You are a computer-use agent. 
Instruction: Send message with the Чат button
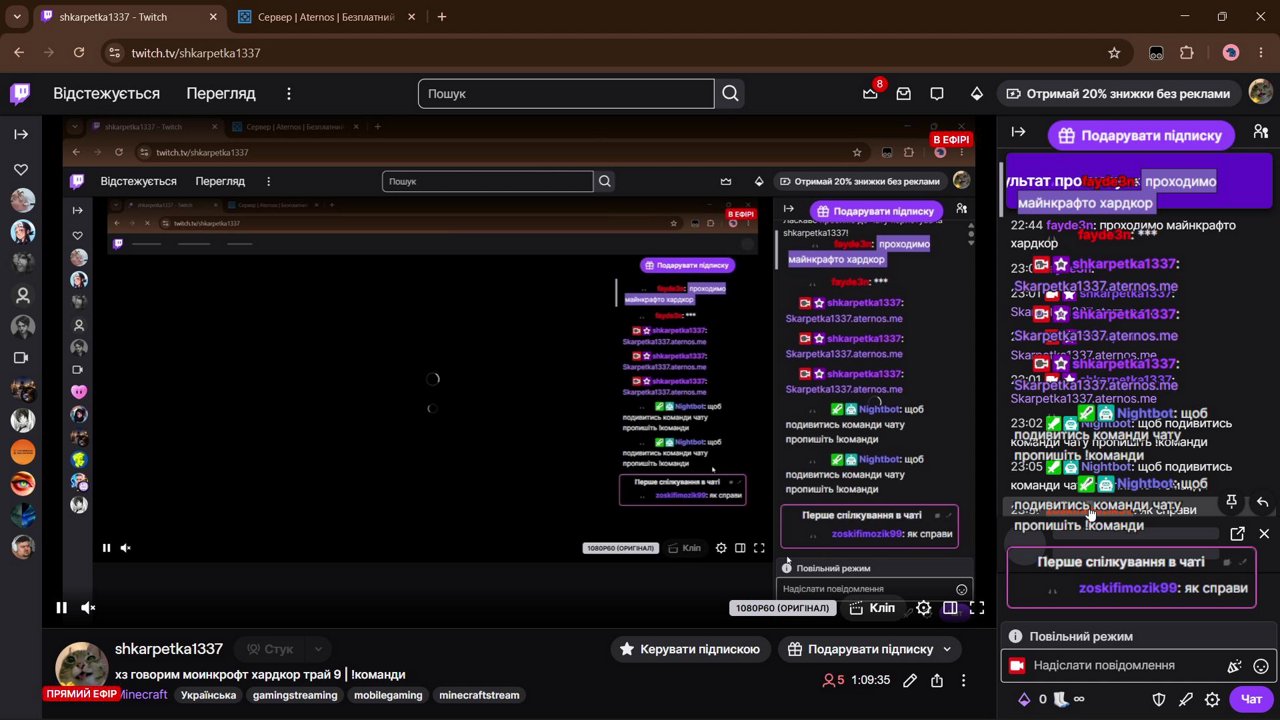[x=1251, y=699]
